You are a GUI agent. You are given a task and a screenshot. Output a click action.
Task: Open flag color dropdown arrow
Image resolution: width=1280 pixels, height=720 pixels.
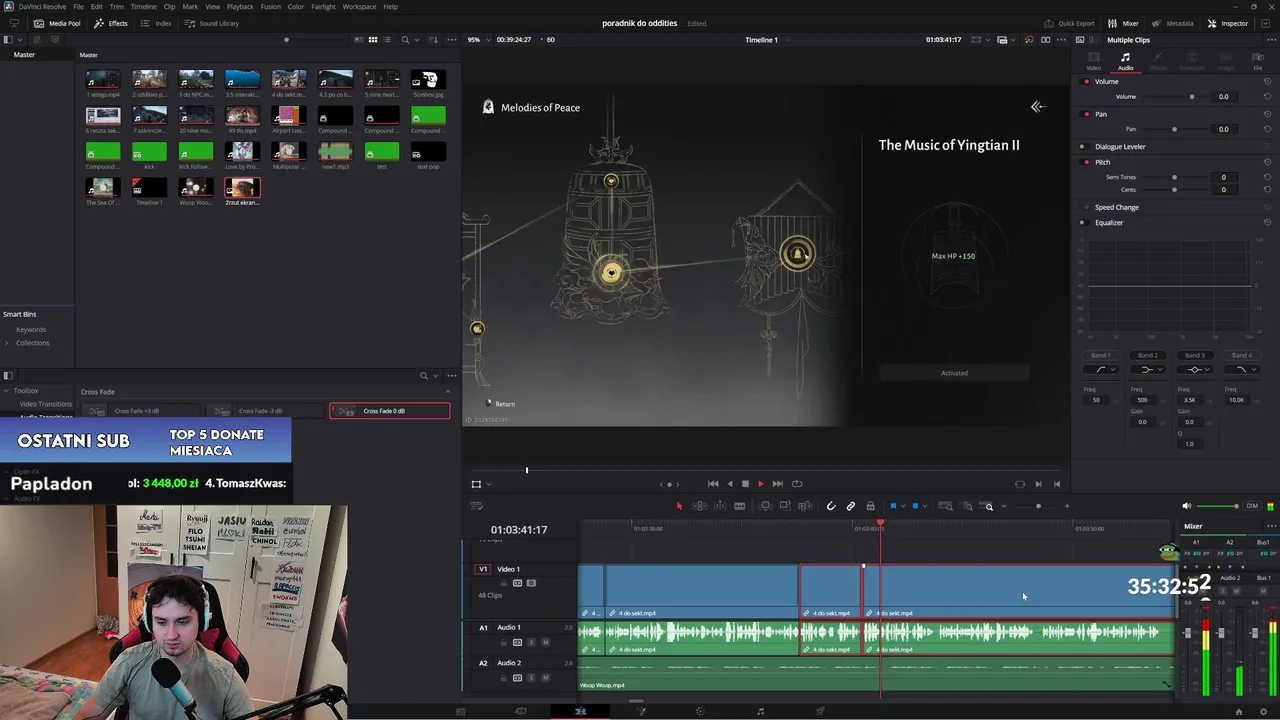click(x=903, y=506)
